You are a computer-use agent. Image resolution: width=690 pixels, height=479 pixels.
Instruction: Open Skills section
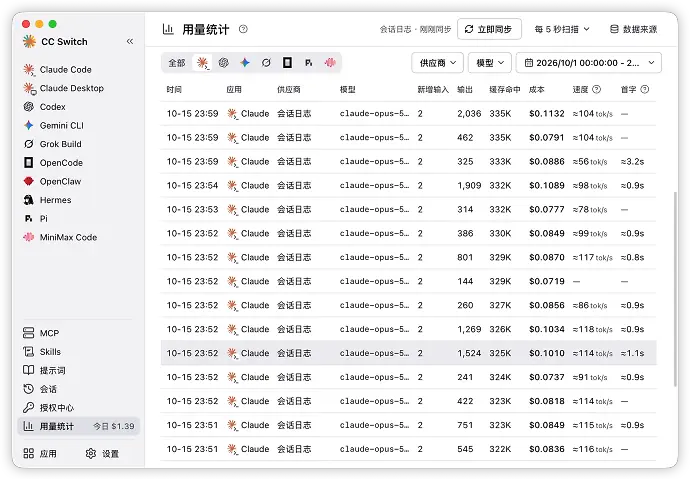pos(42,352)
